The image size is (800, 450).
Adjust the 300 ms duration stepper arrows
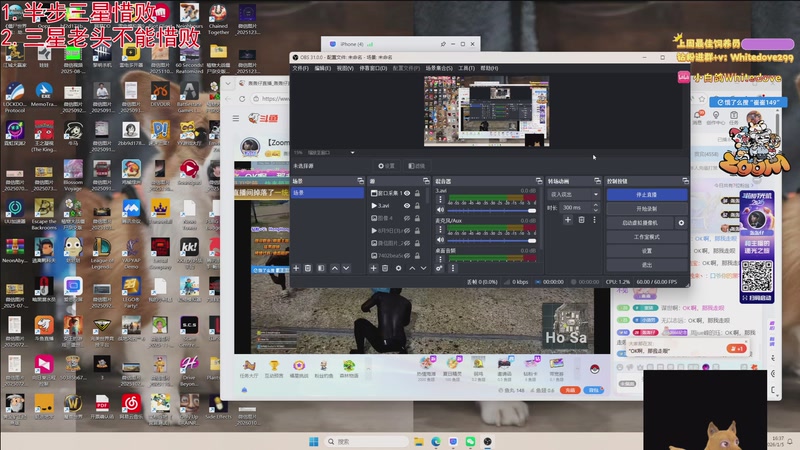coord(595,208)
